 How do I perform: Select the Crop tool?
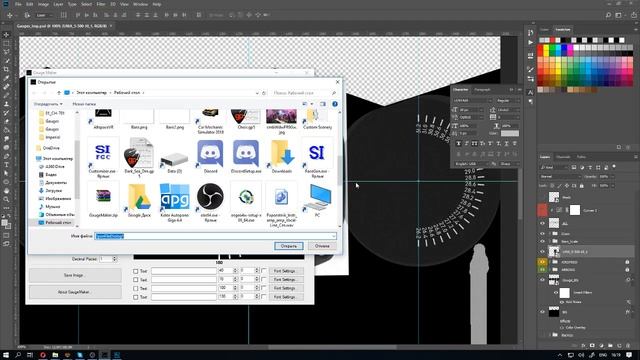tap(6, 69)
